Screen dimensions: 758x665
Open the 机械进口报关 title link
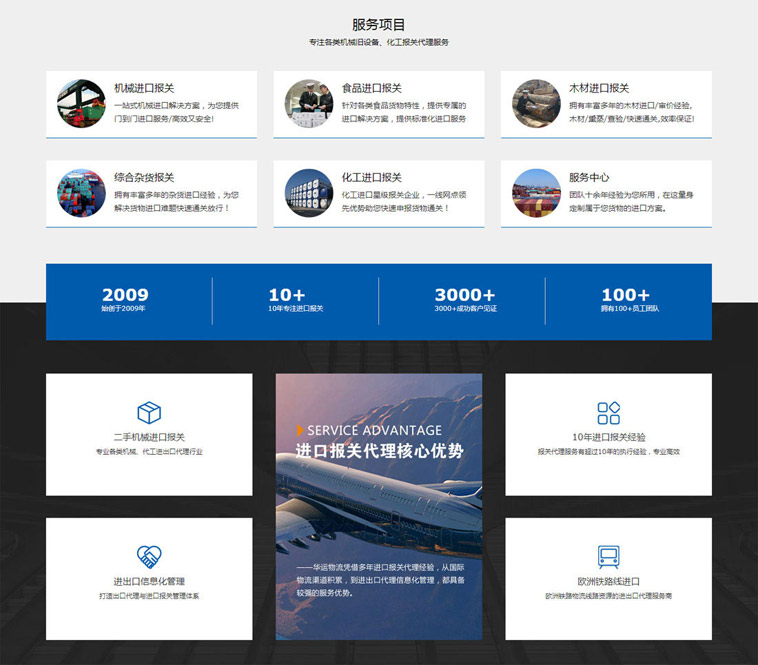tap(144, 88)
